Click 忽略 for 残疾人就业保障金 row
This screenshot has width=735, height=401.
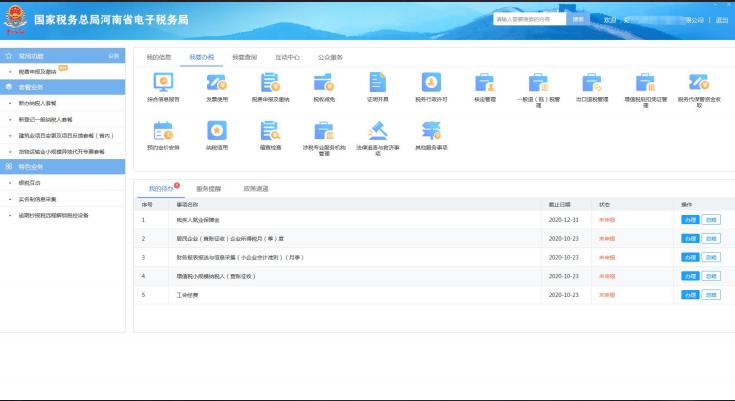(711, 220)
